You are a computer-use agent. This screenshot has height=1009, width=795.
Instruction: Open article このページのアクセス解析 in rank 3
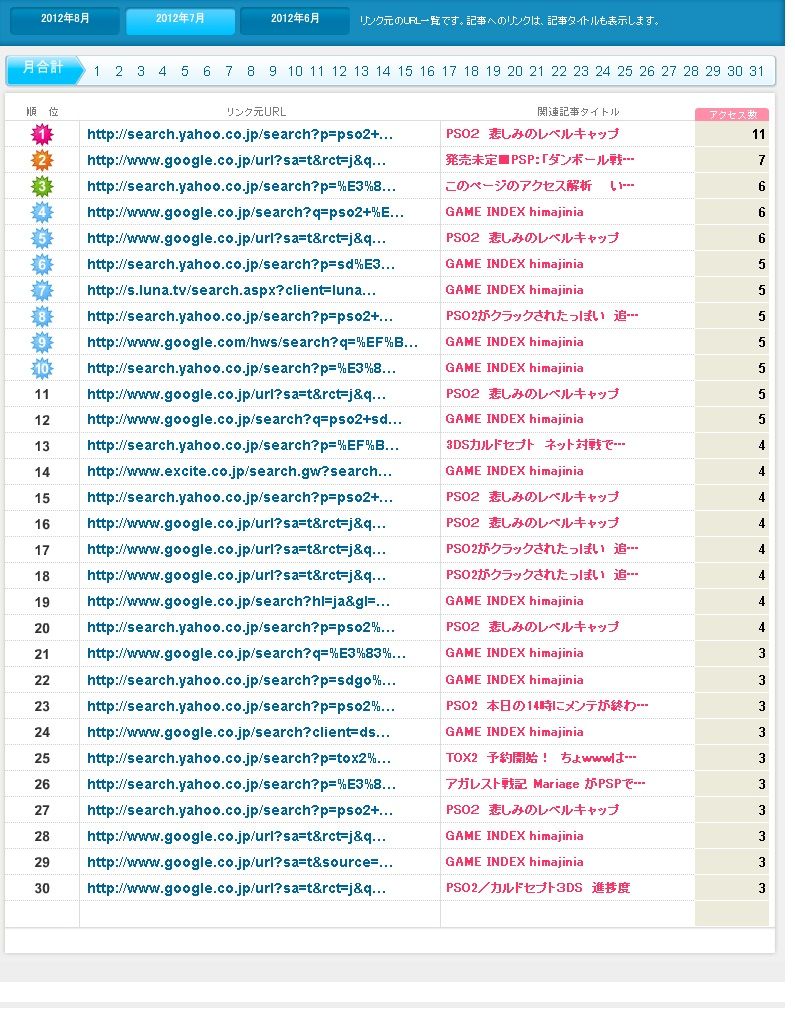[x=539, y=186]
